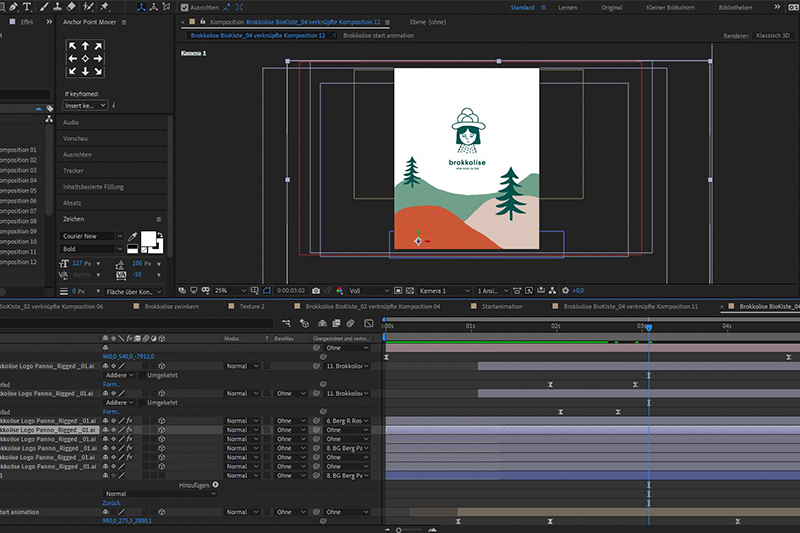The image size is (800, 533).
Task: Toggle the Umgekehrt checkbox for first mask
Action: click(141, 375)
